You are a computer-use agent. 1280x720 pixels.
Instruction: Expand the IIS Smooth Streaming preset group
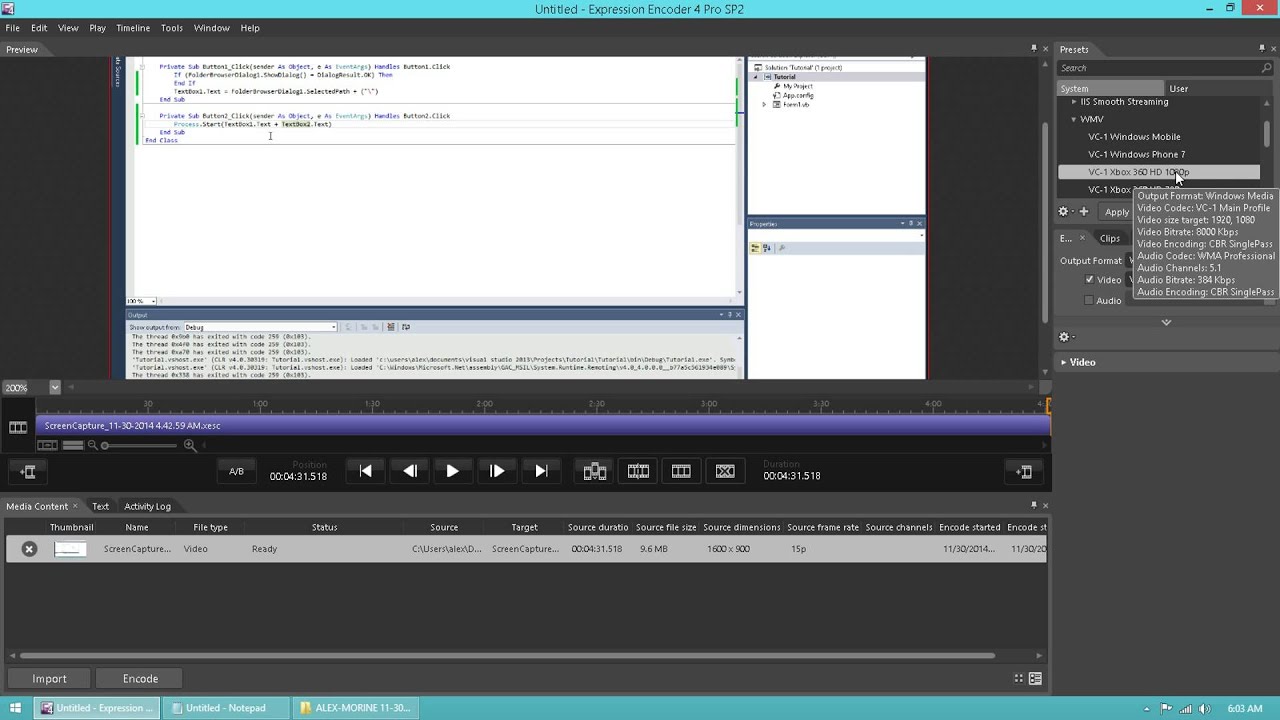point(1074,102)
